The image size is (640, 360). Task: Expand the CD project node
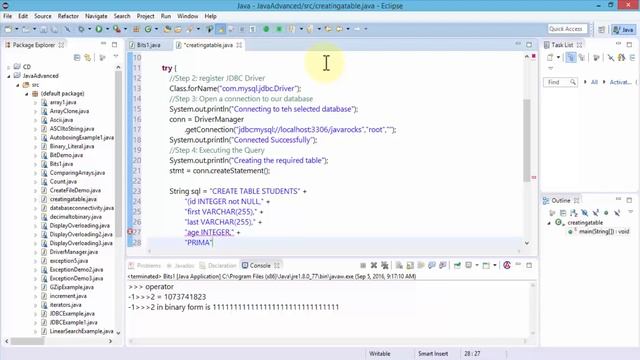click(x=9, y=67)
